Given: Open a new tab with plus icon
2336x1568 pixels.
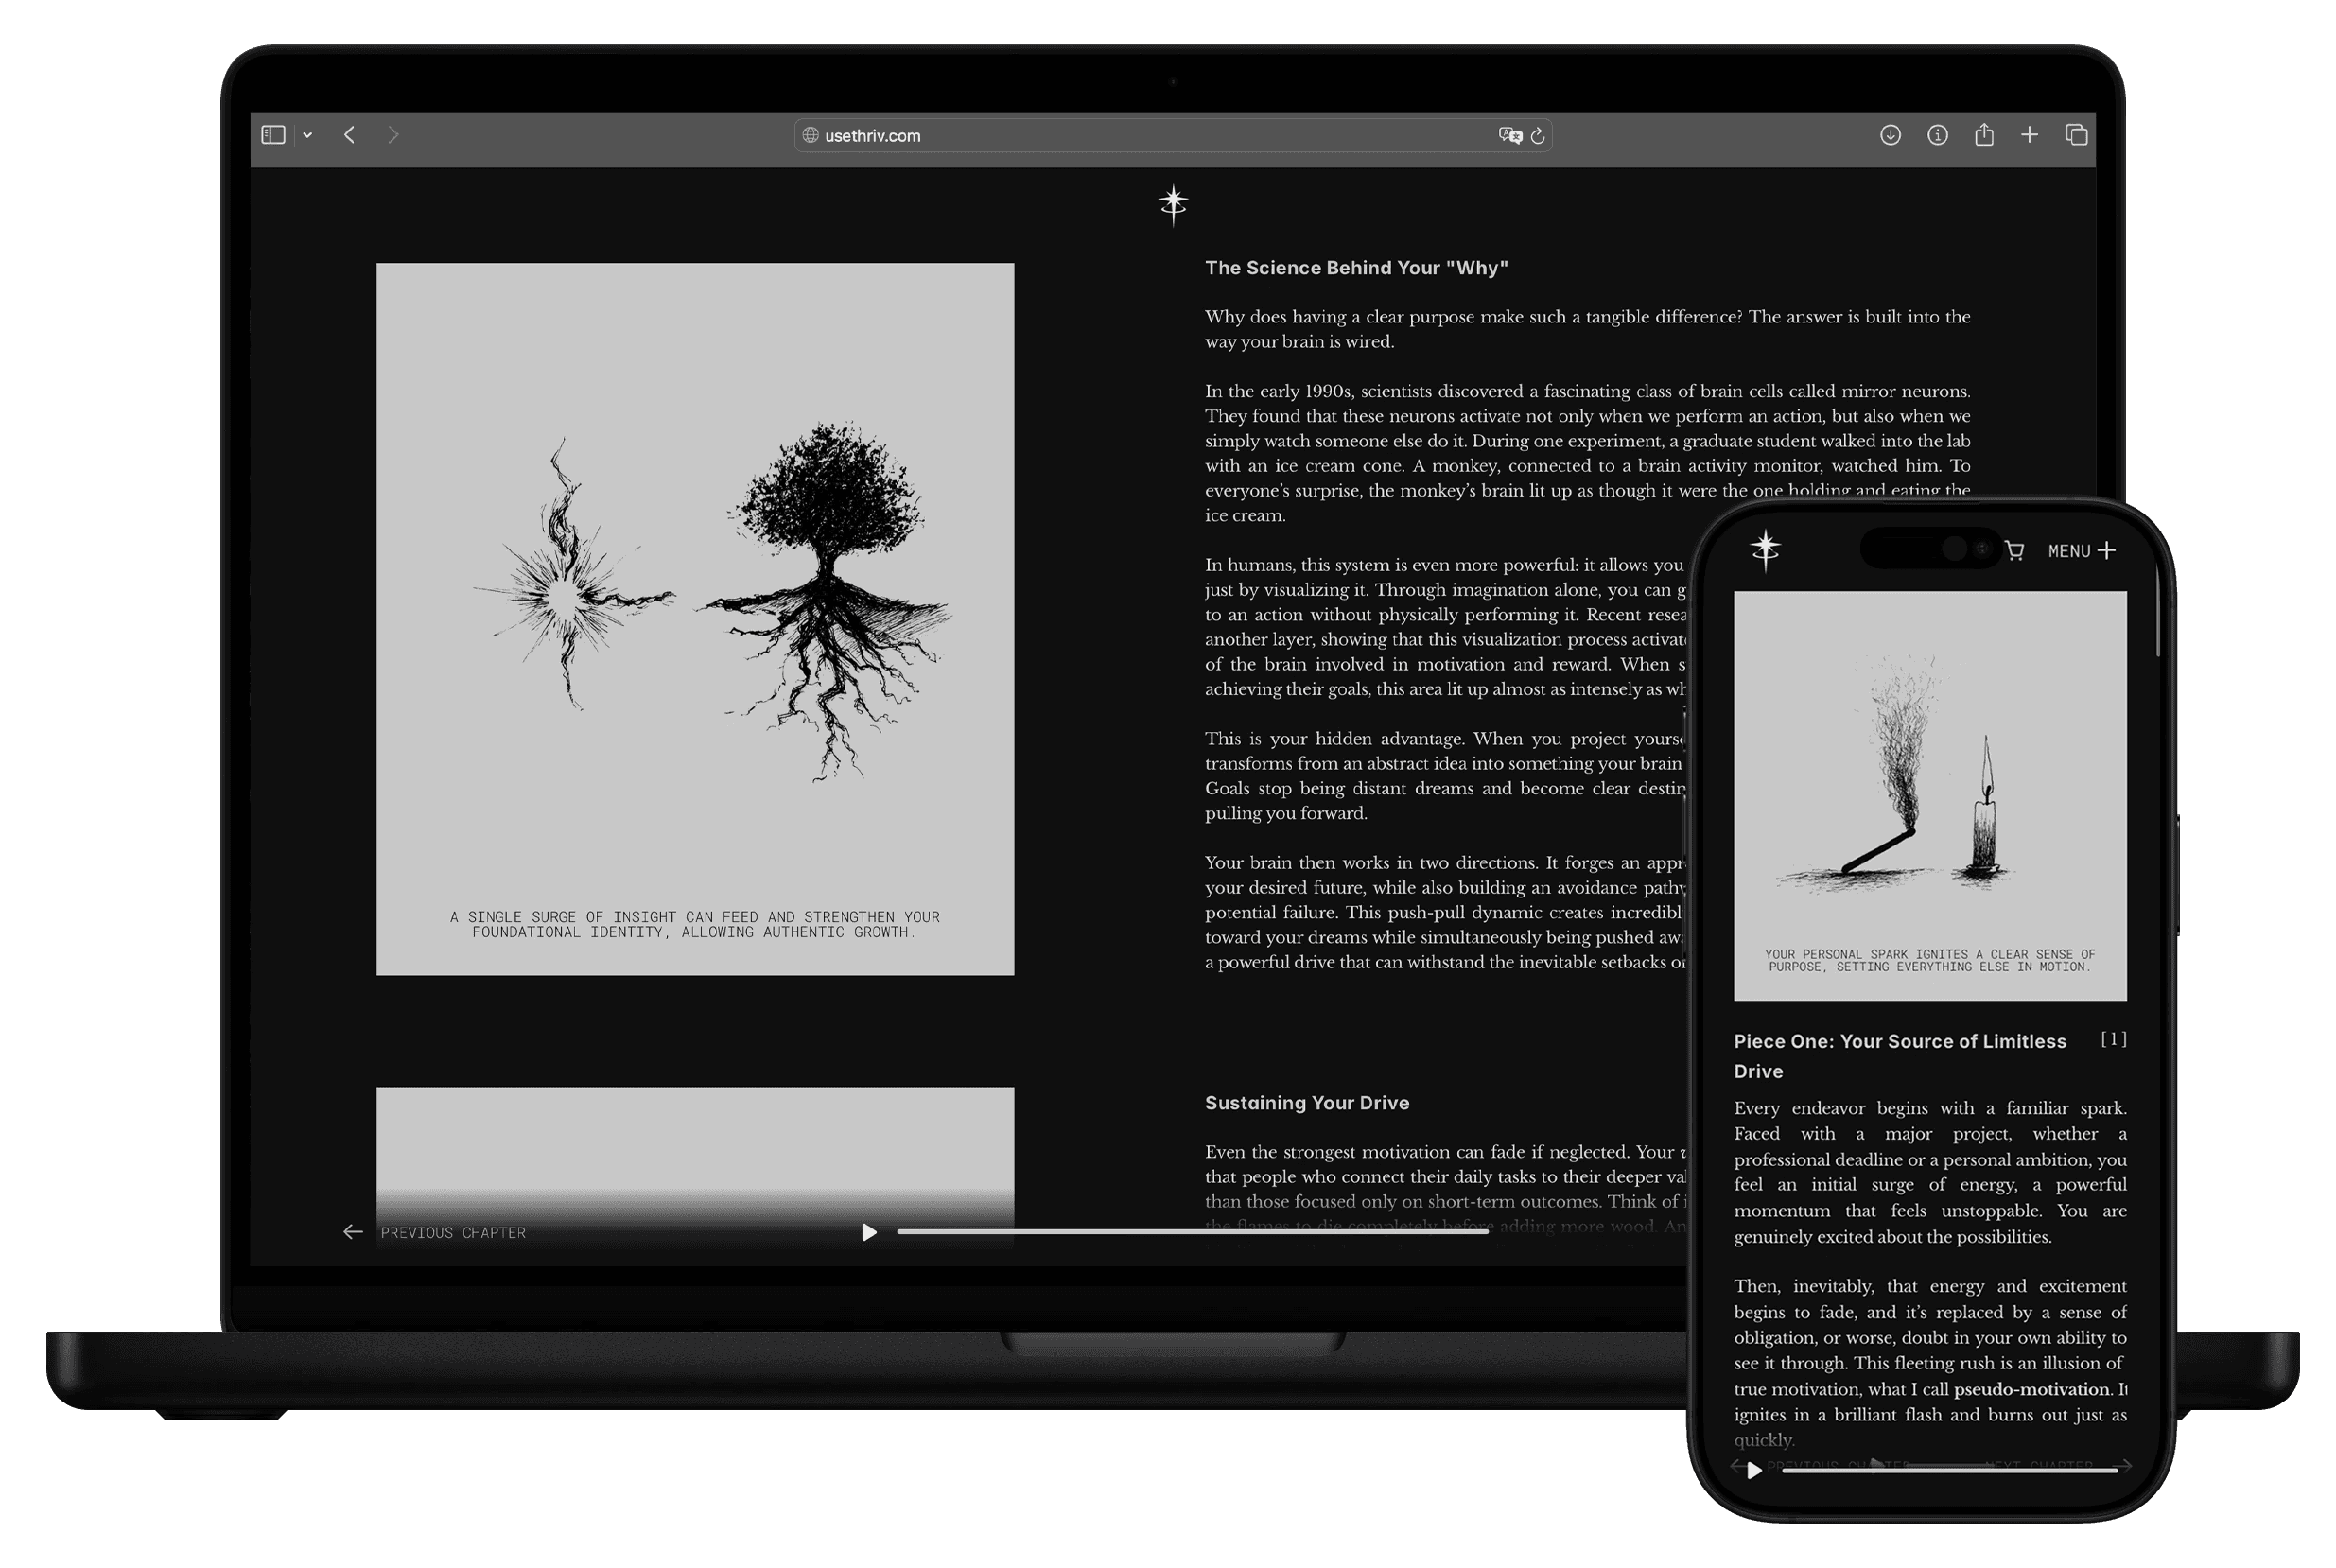Looking at the screenshot, I should pos(2029,135).
